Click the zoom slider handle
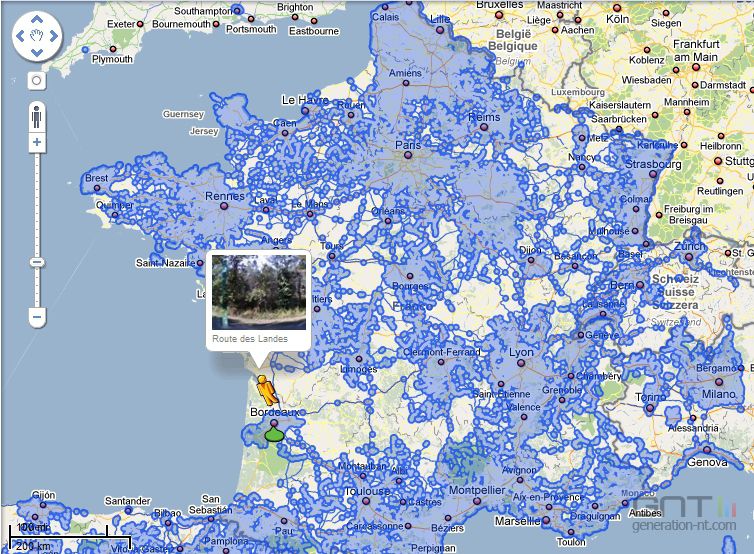 coord(37,262)
